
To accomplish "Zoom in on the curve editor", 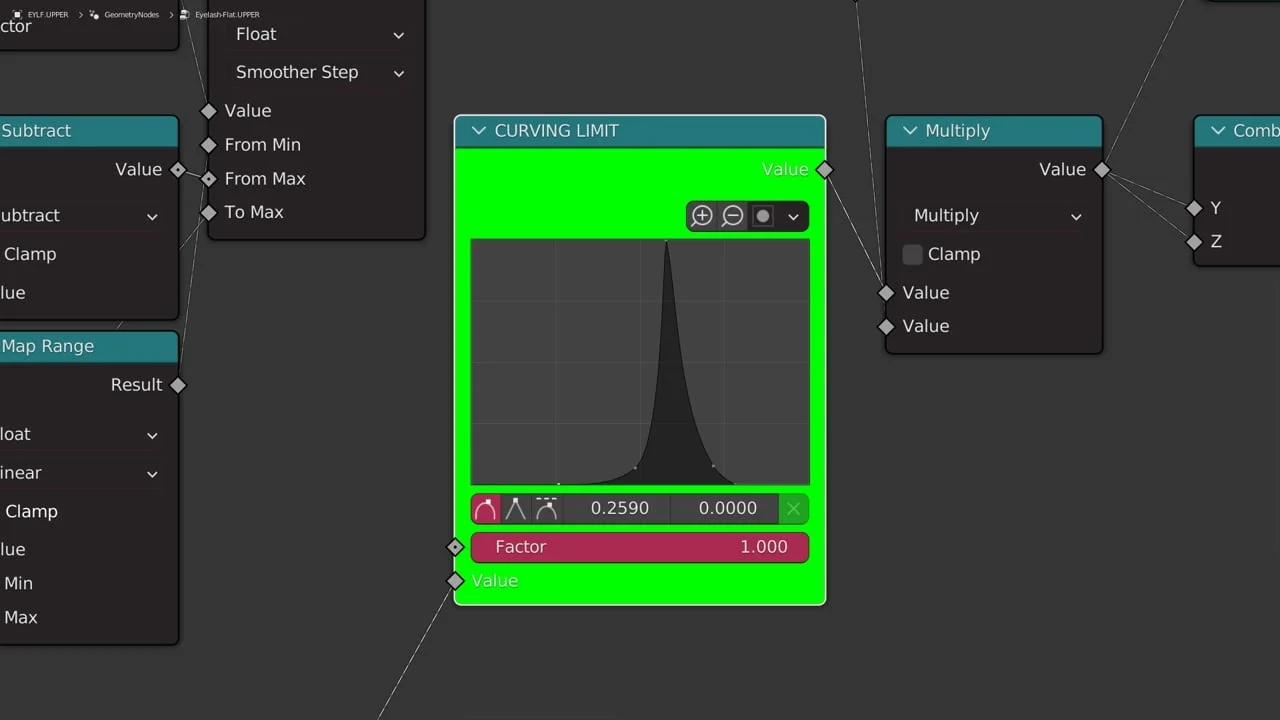I will pos(702,216).
